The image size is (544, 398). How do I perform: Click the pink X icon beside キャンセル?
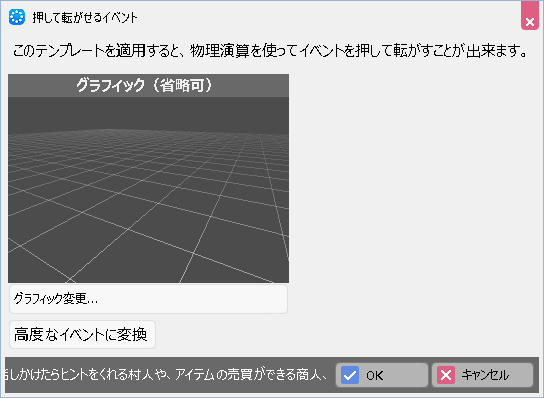click(446, 375)
